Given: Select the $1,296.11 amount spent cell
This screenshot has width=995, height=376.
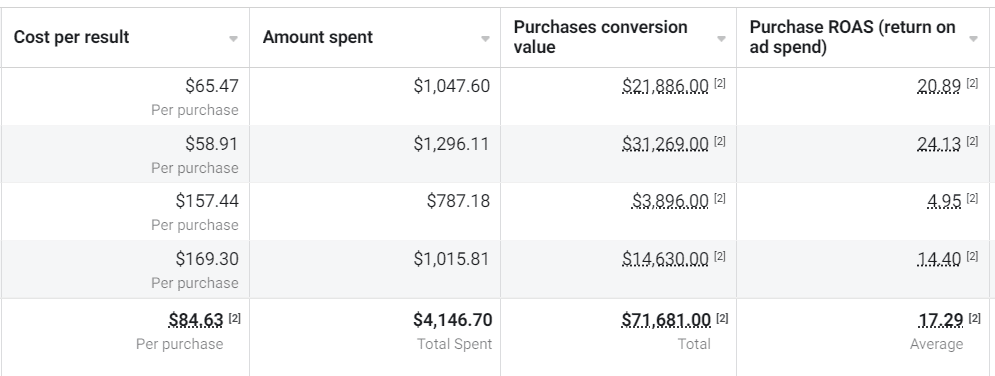Looking at the screenshot, I should [375, 154].
